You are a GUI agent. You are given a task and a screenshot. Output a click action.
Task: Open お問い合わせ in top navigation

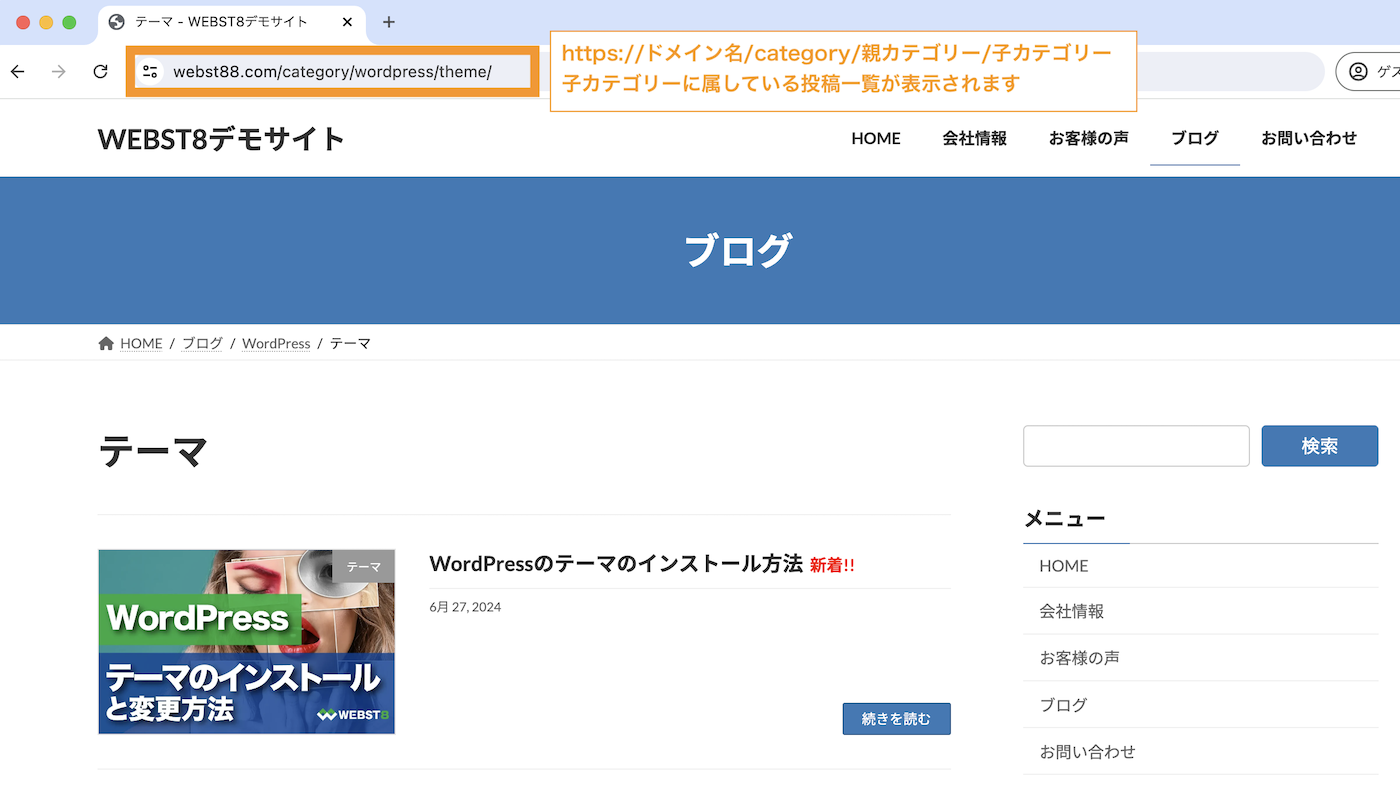[1309, 139]
